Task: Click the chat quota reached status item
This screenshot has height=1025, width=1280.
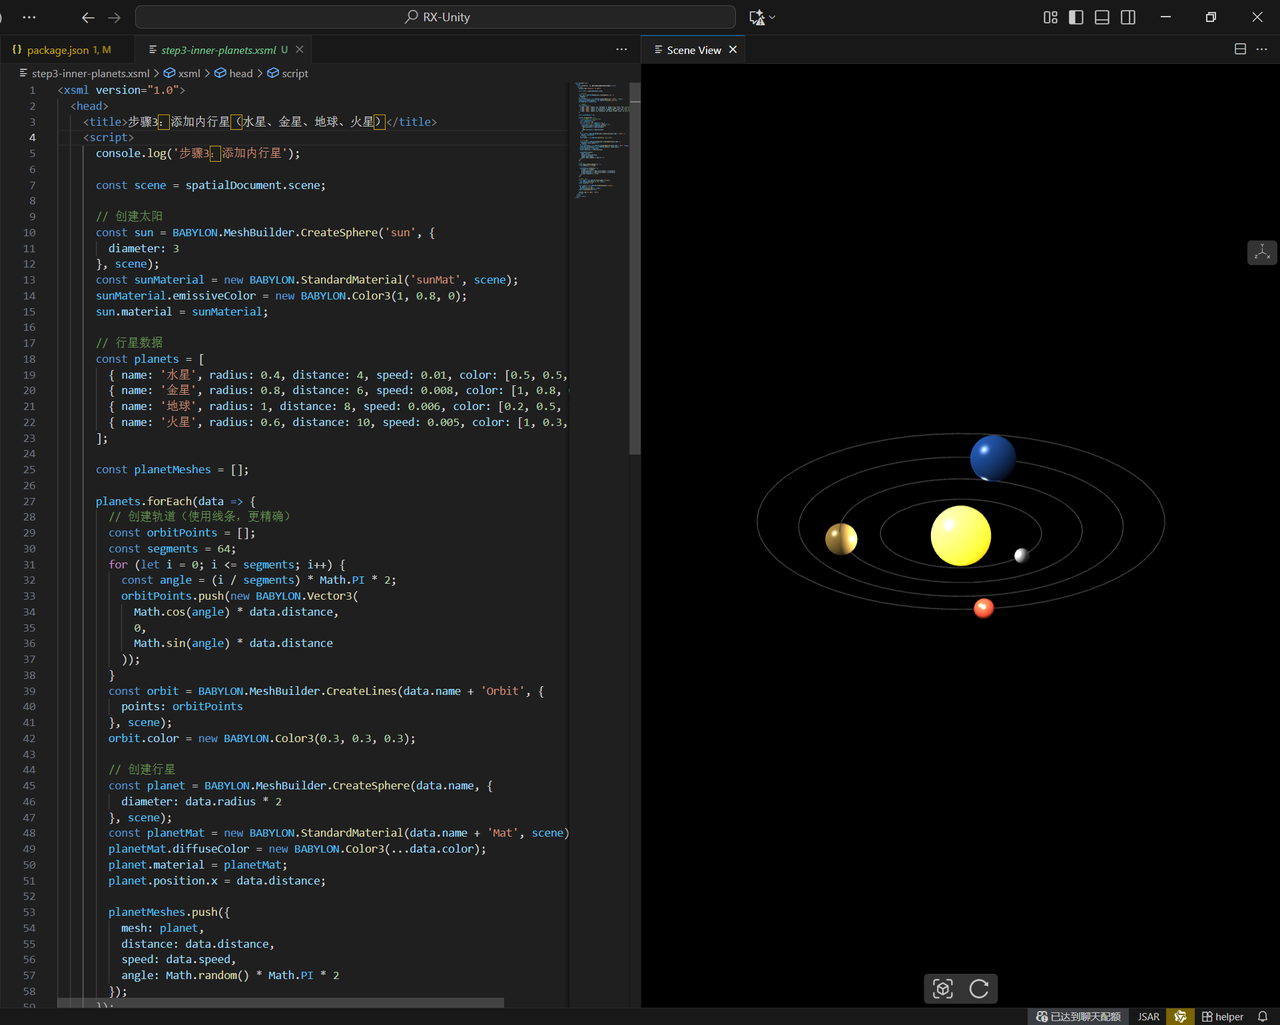Action: tap(1078, 1016)
